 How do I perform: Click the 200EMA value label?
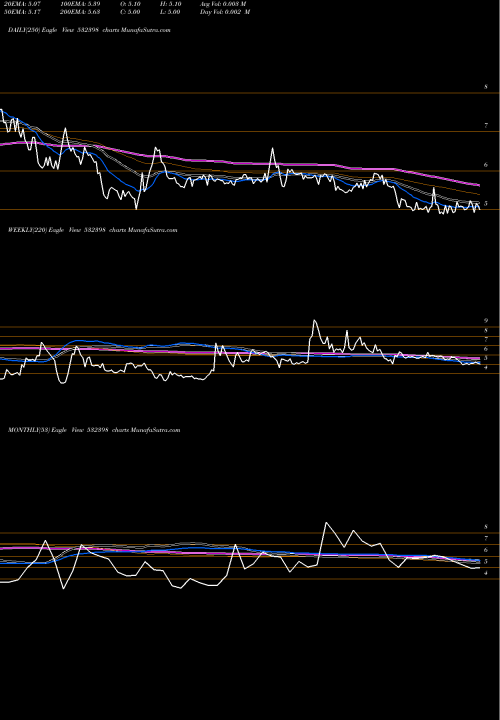80,12
